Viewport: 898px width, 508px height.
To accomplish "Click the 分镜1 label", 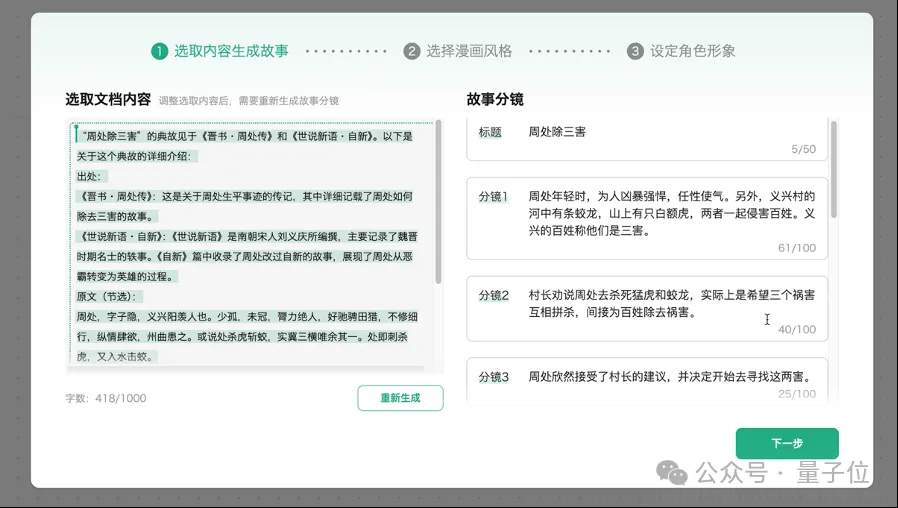I will pyautogui.click(x=494, y=196).
